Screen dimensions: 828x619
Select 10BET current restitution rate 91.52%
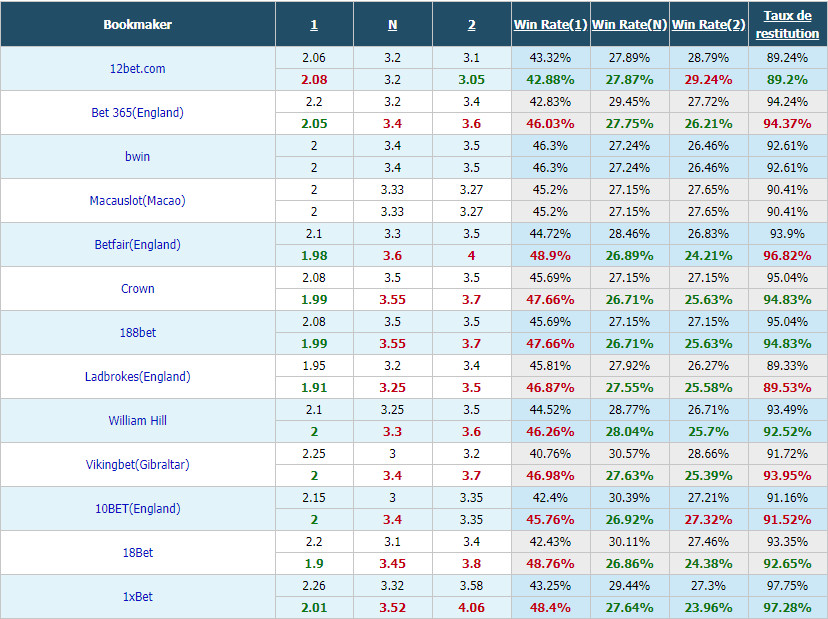point(787,520)
